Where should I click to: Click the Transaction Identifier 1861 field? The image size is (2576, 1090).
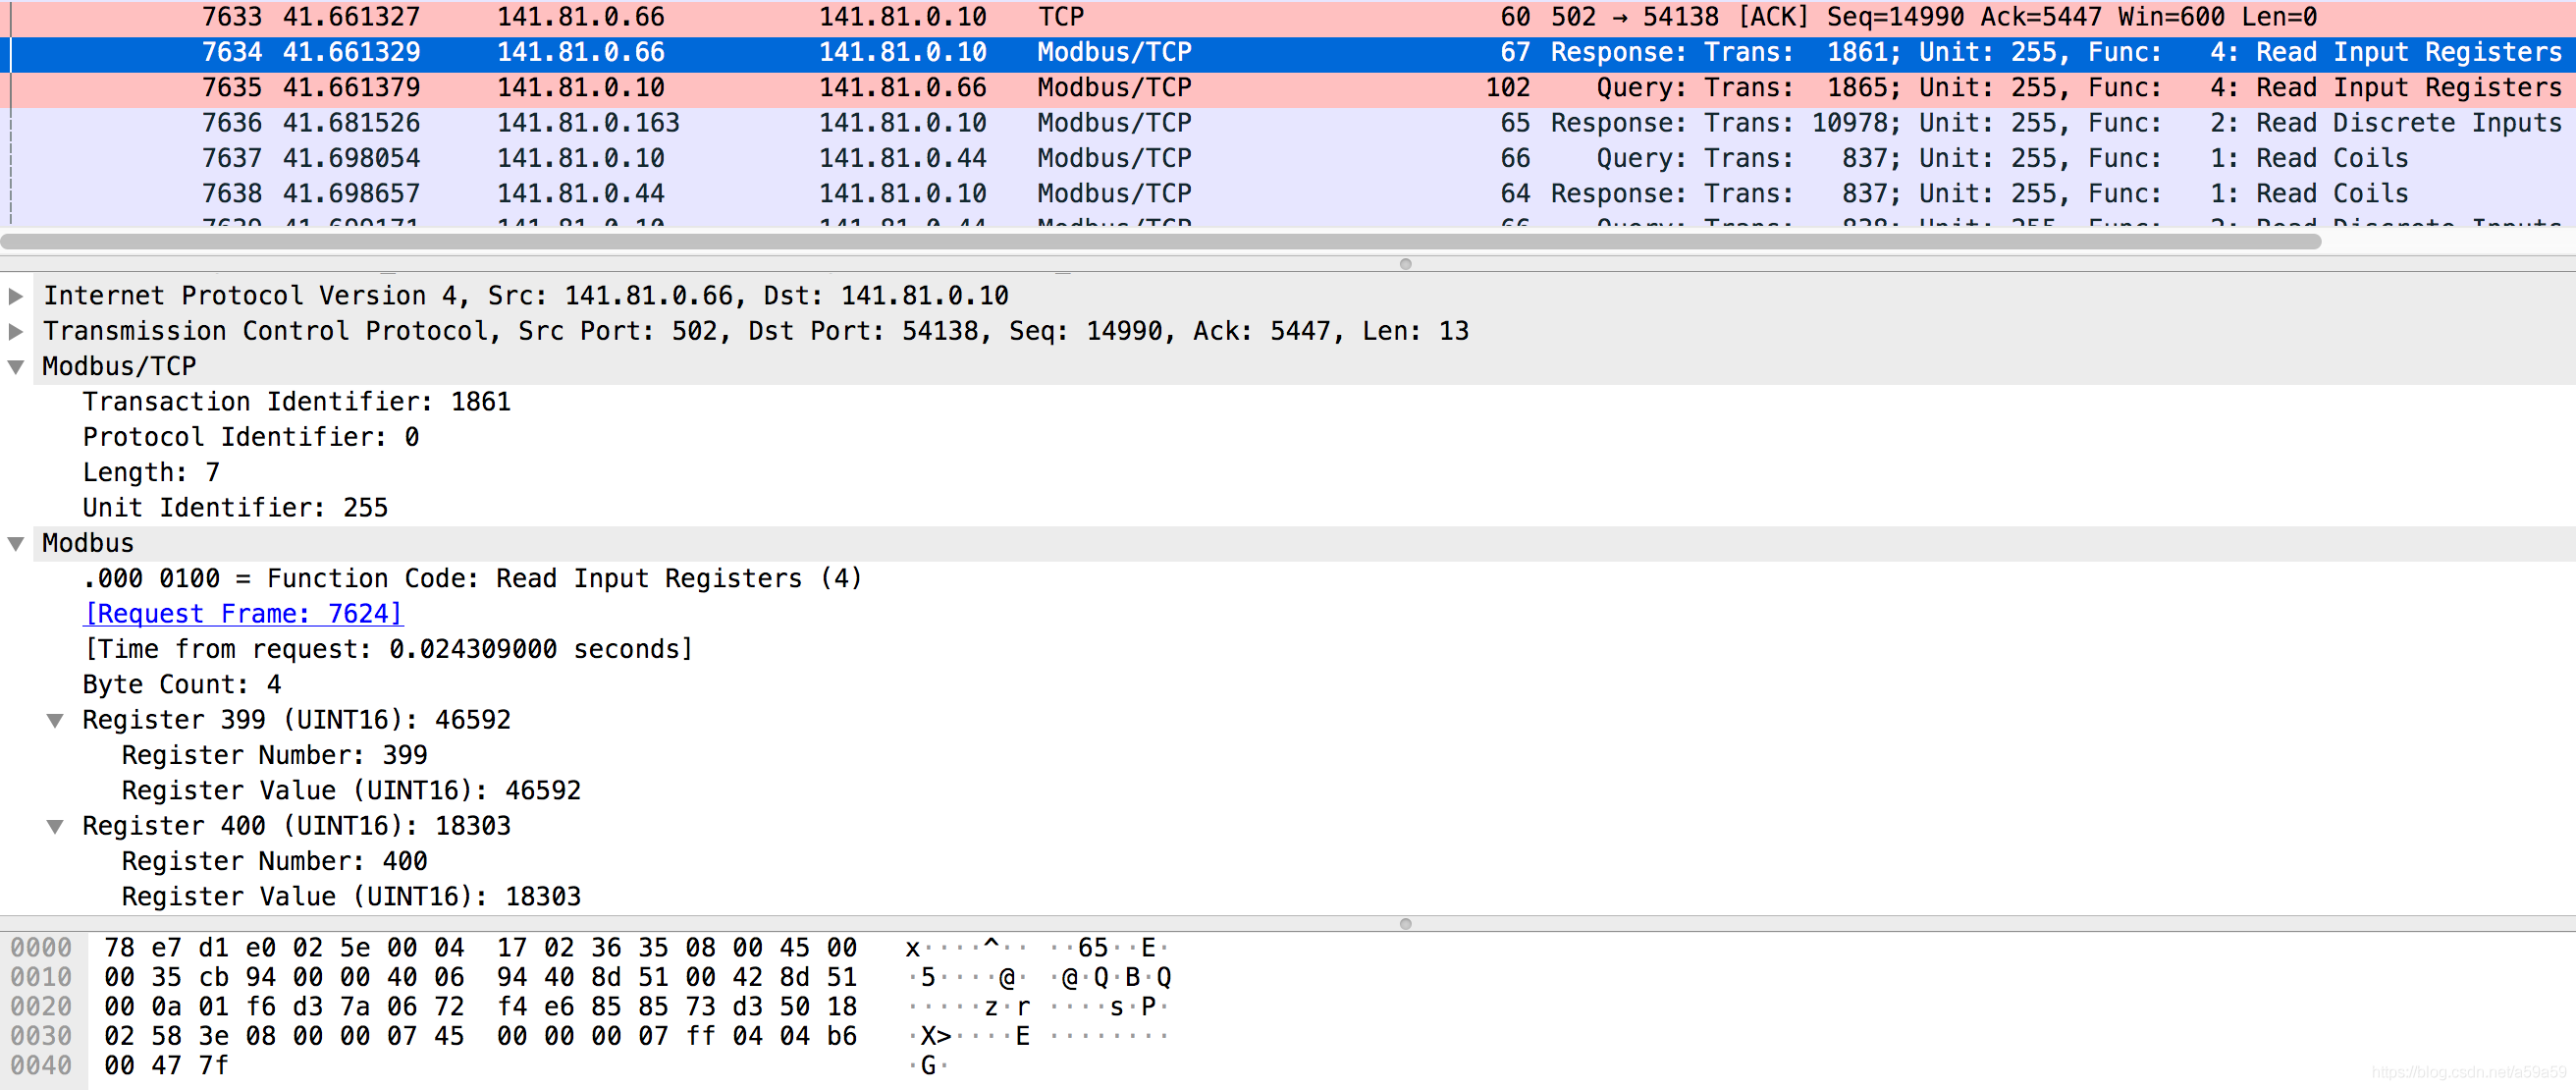point(296,402)
